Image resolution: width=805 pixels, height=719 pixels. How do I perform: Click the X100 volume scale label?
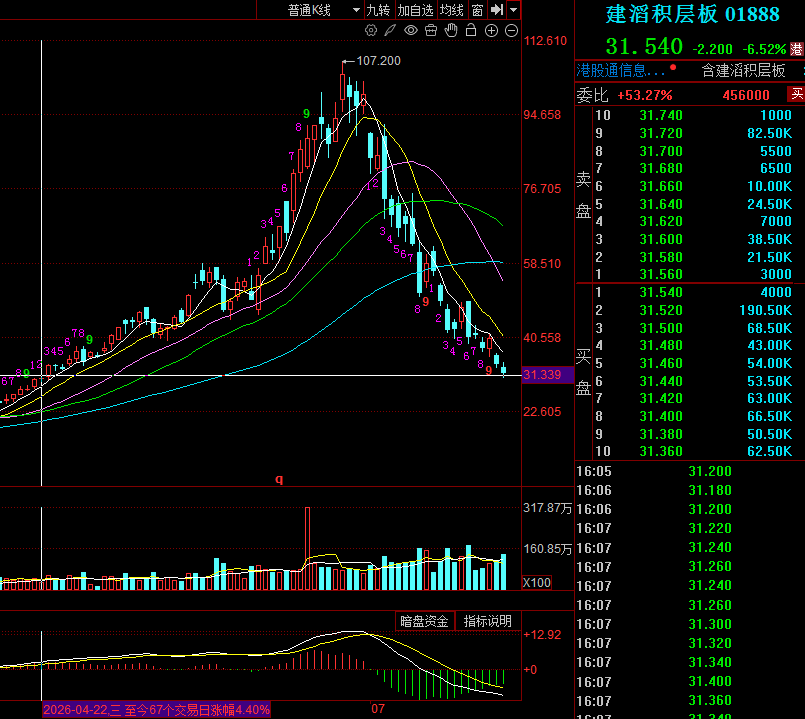(536, 582)
